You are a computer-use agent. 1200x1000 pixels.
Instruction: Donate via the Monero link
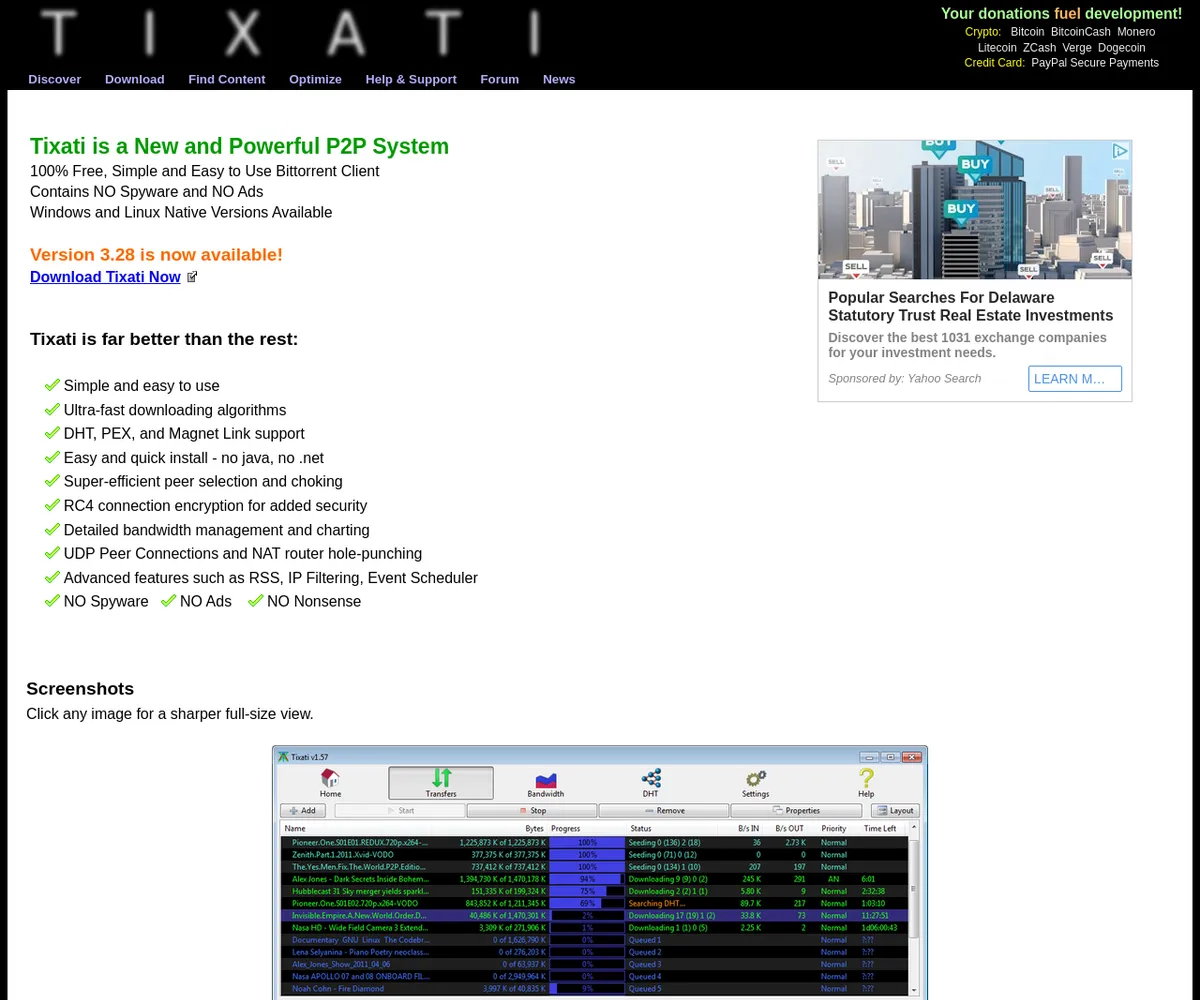click(x=1136, y=32)
